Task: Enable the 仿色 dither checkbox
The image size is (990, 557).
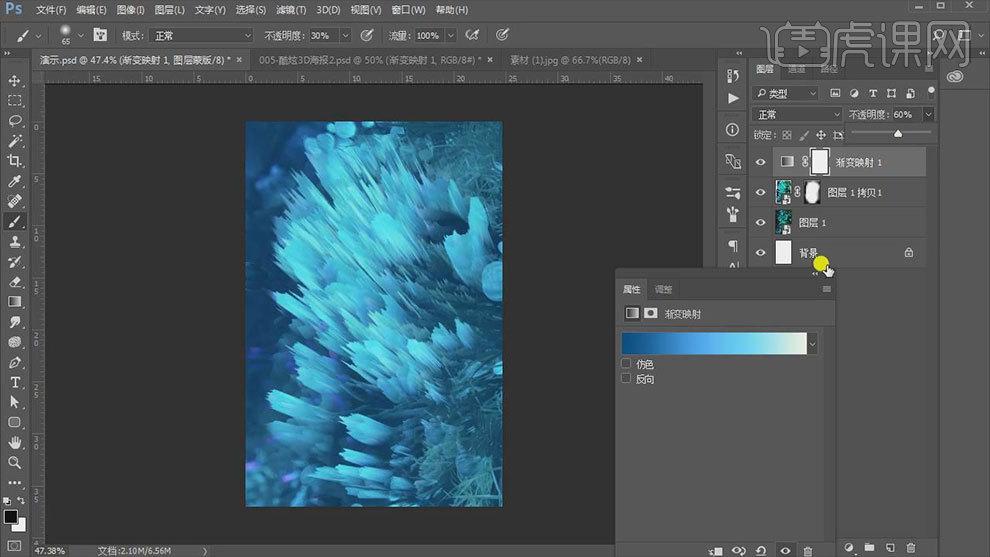Action: 626,364
